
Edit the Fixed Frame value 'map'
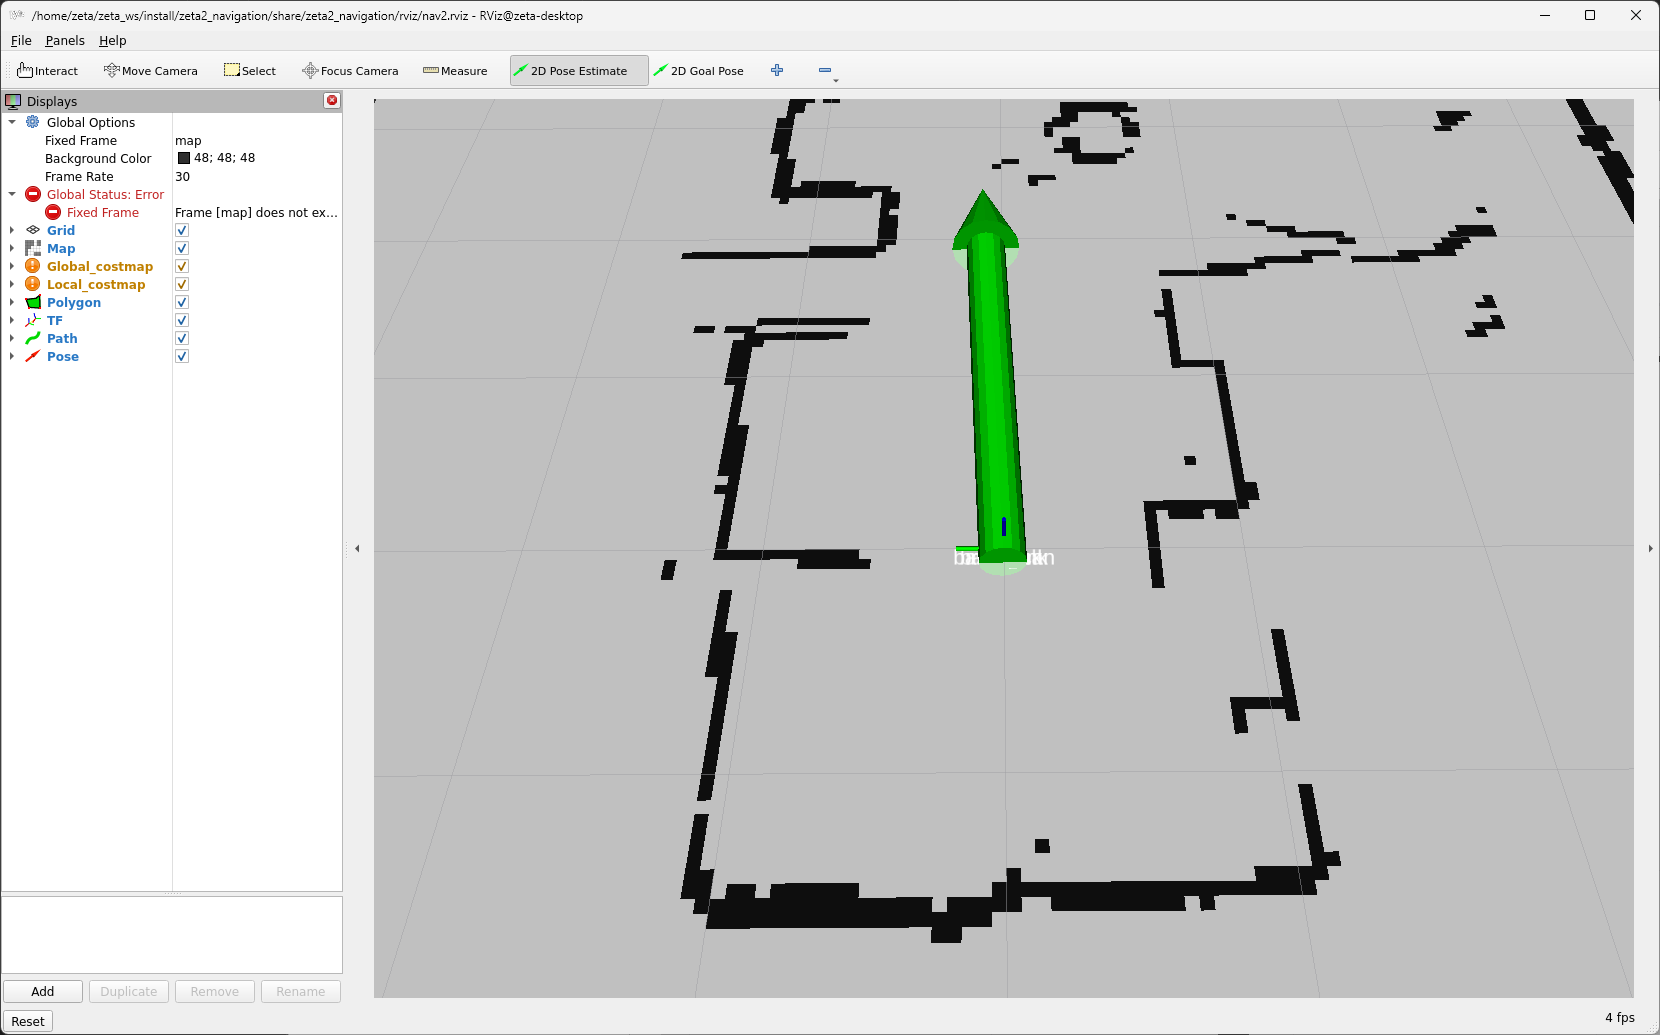(188, 140)
